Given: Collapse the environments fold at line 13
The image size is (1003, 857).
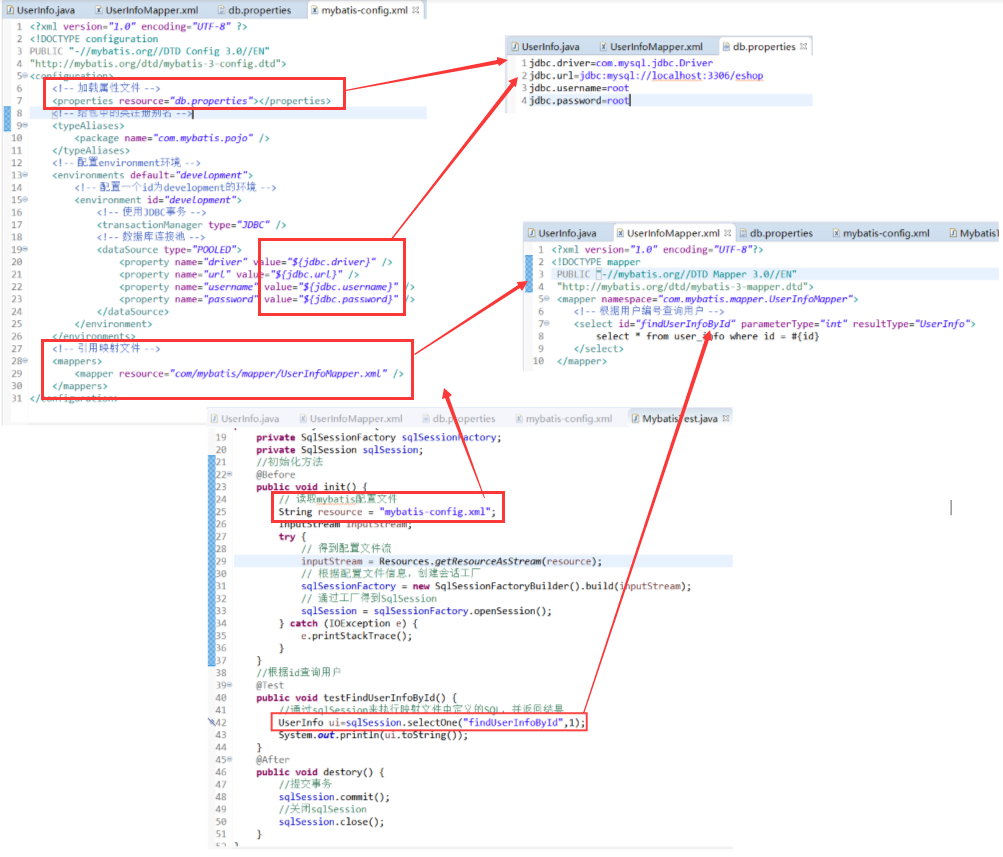Looking at the screenshot, I should point(25,175).
